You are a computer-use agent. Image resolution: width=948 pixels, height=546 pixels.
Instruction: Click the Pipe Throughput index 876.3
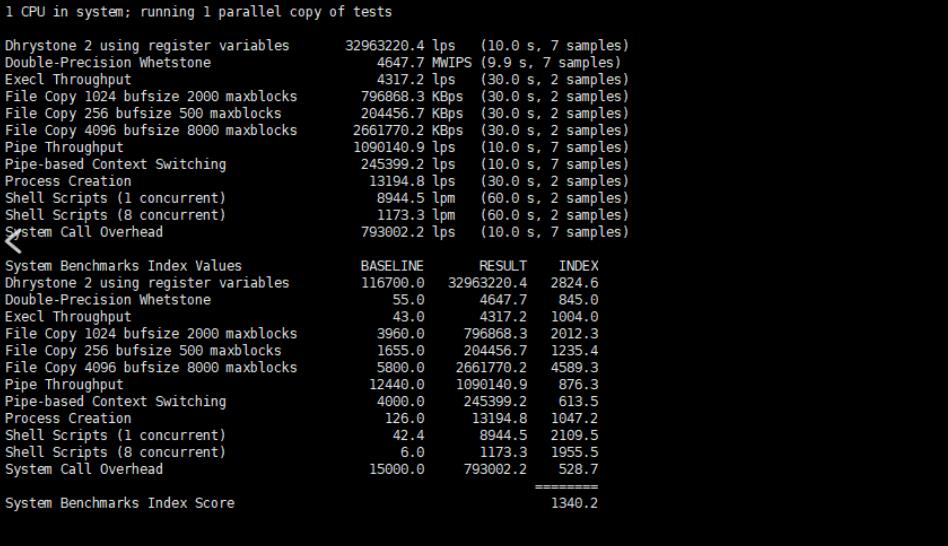[x=578, y=385]
